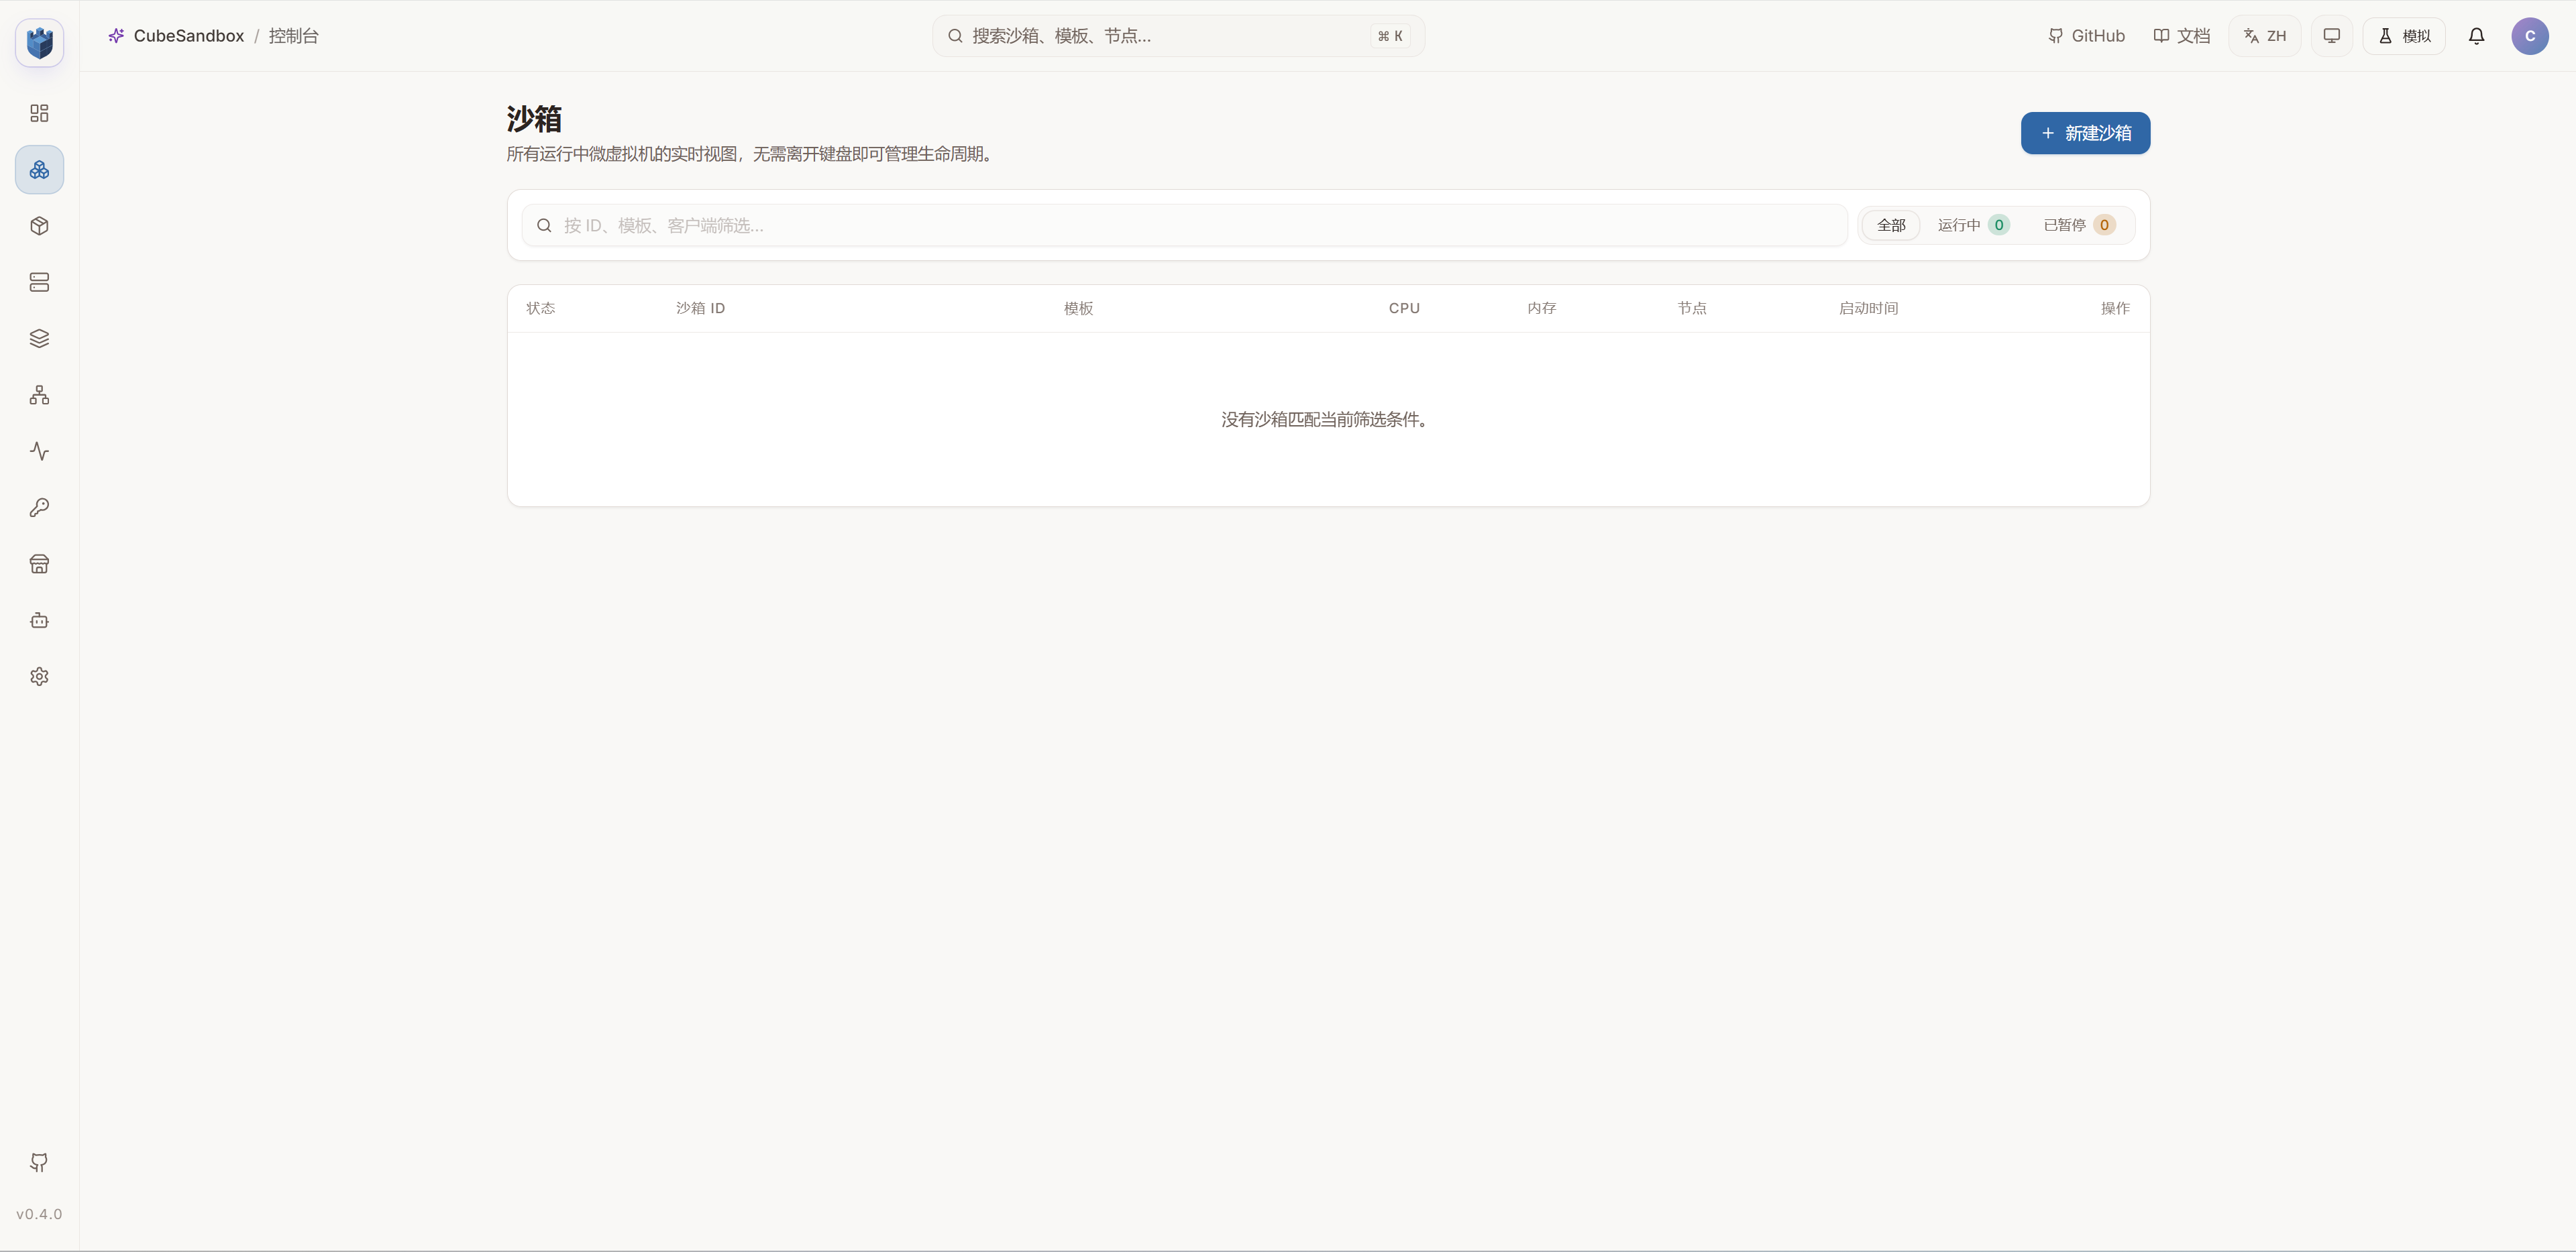
Task: Open the network topology icon in sidebar
Action: pos(40,395)
